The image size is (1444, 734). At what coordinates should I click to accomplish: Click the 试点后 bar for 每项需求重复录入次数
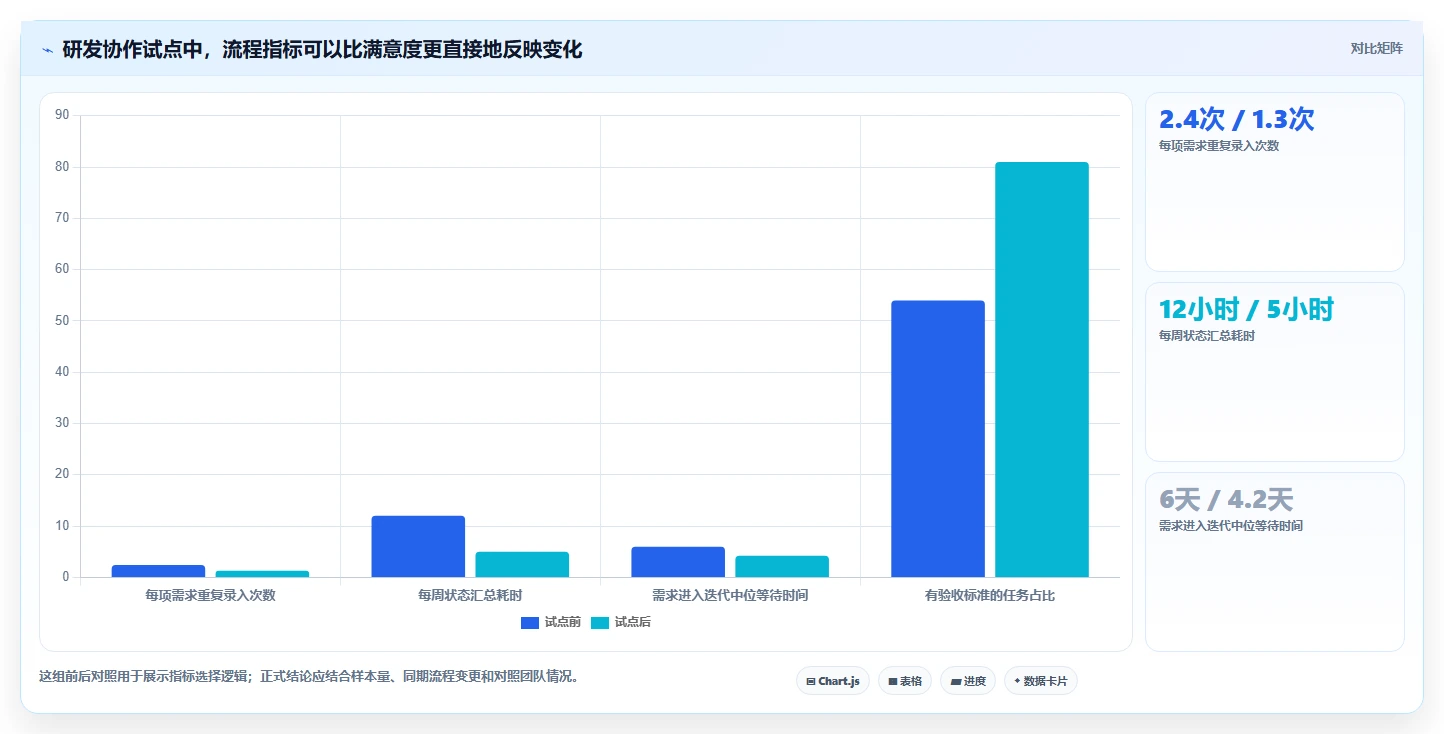262,574
